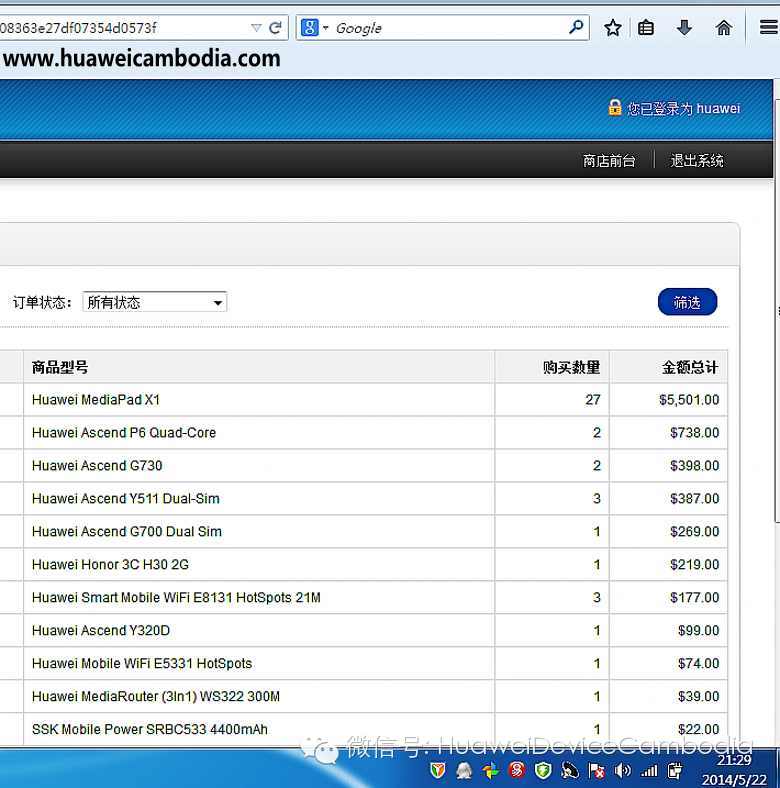Open the red Sogou S tray icon
Image resolution: width=780 pixels, height=788 pixels.
(517, 770)
